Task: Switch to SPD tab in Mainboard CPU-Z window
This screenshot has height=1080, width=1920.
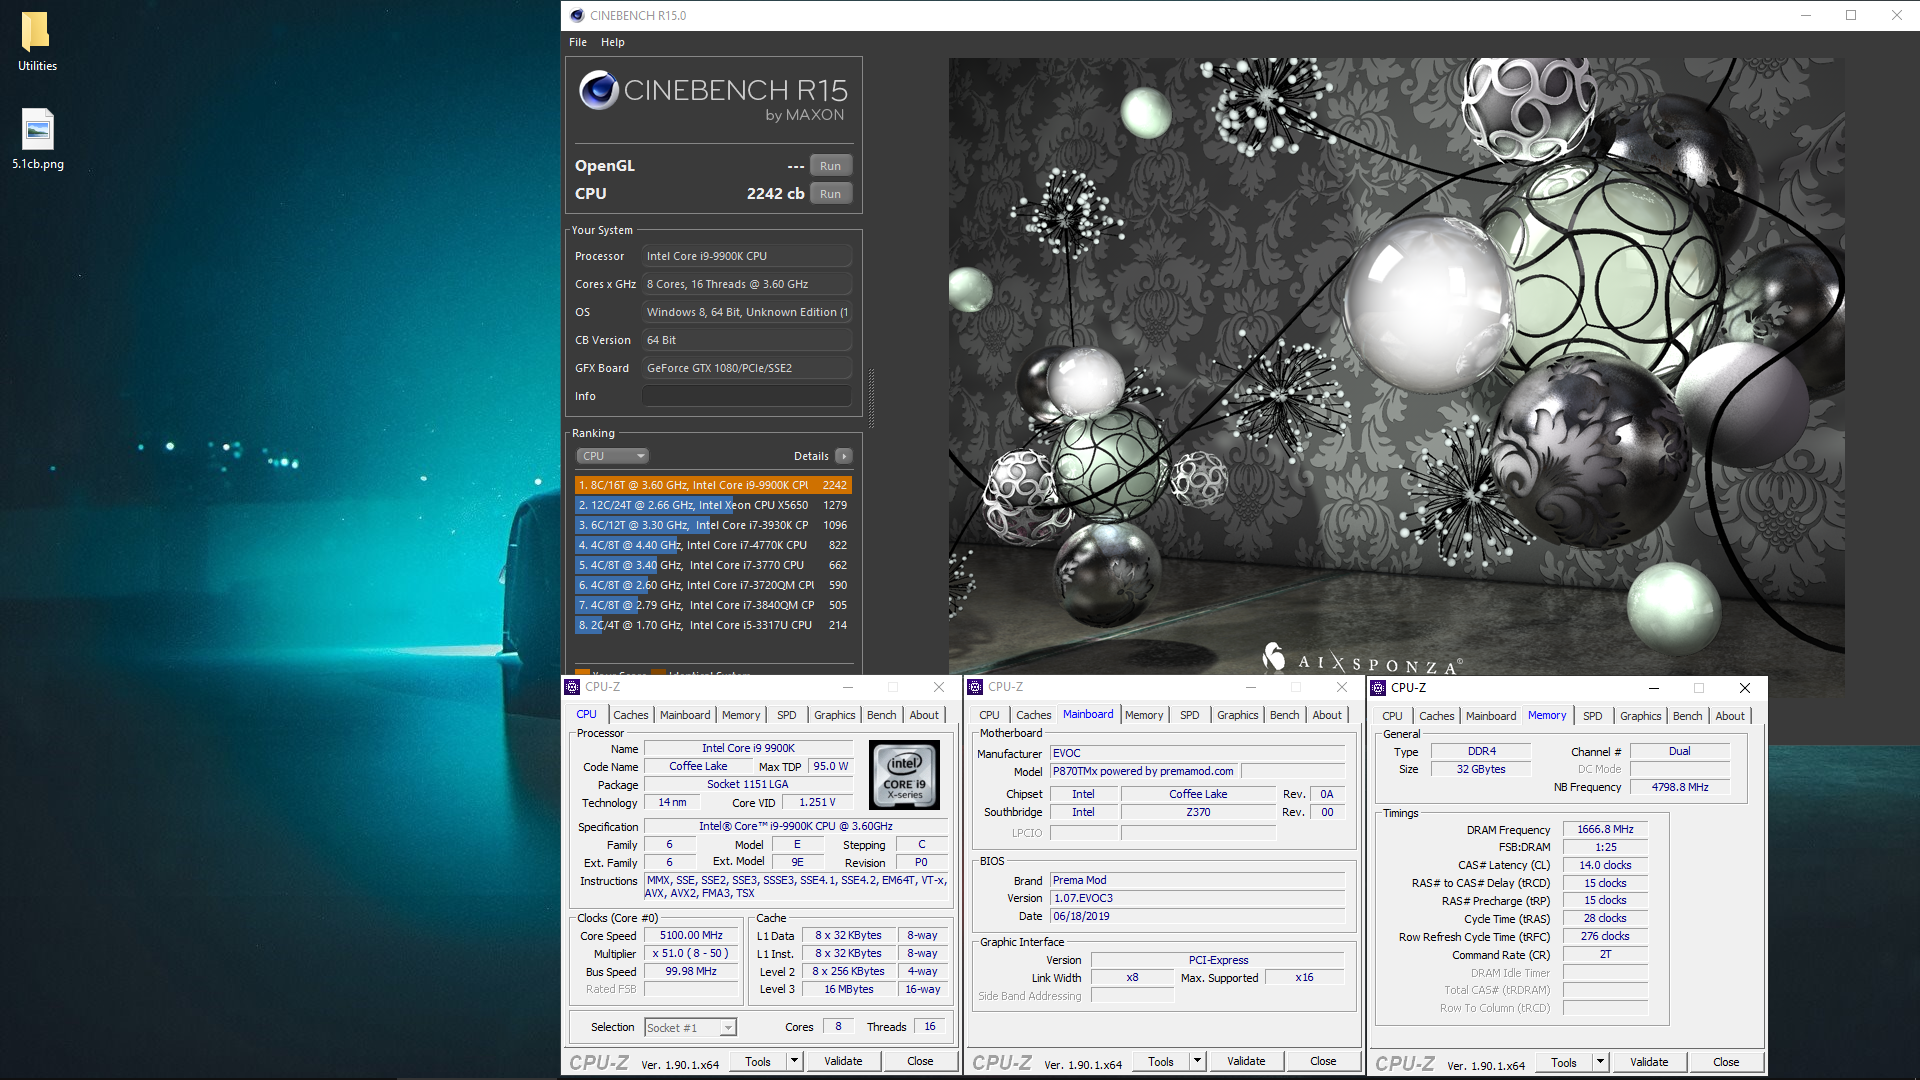Action: click(1189, 715)
